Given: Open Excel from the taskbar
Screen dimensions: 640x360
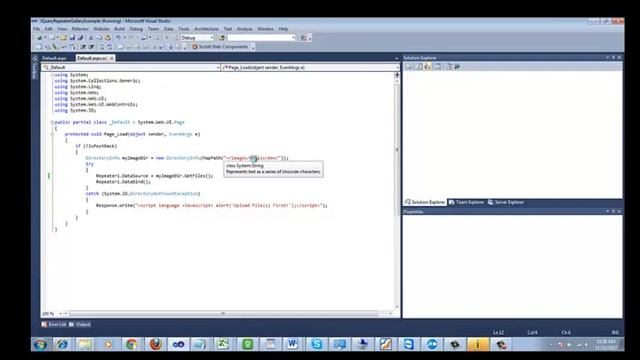Looking at the screenshot, I should 223,344.
